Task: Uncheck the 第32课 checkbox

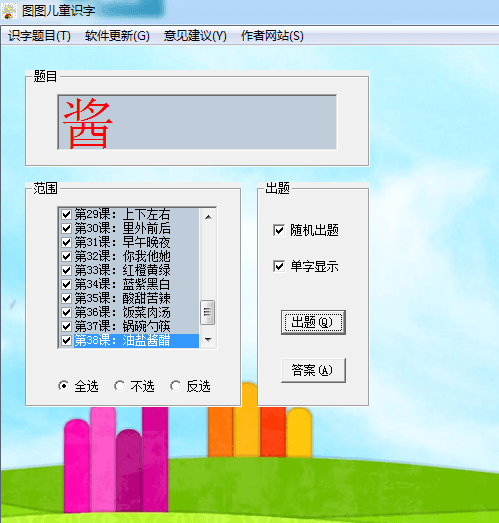Action: pos(66,256)
